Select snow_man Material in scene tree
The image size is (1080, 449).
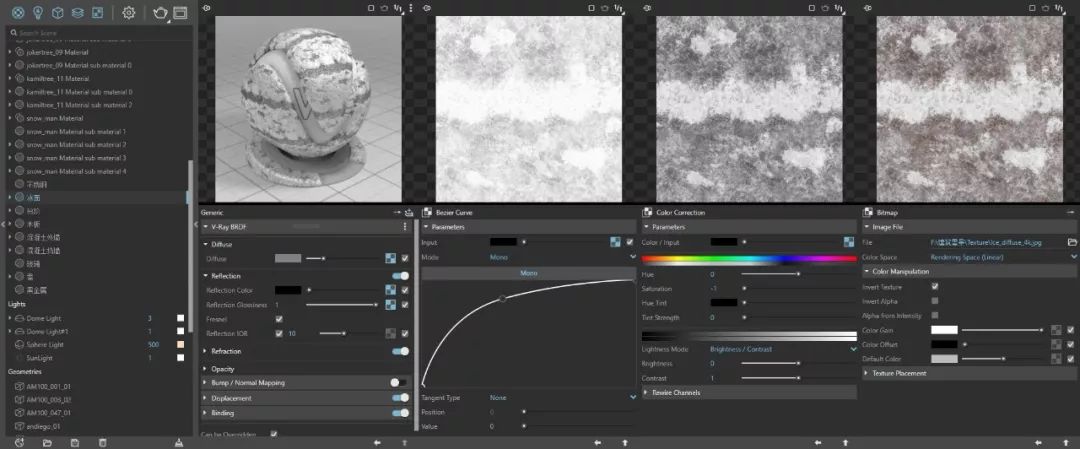point(55,118)
